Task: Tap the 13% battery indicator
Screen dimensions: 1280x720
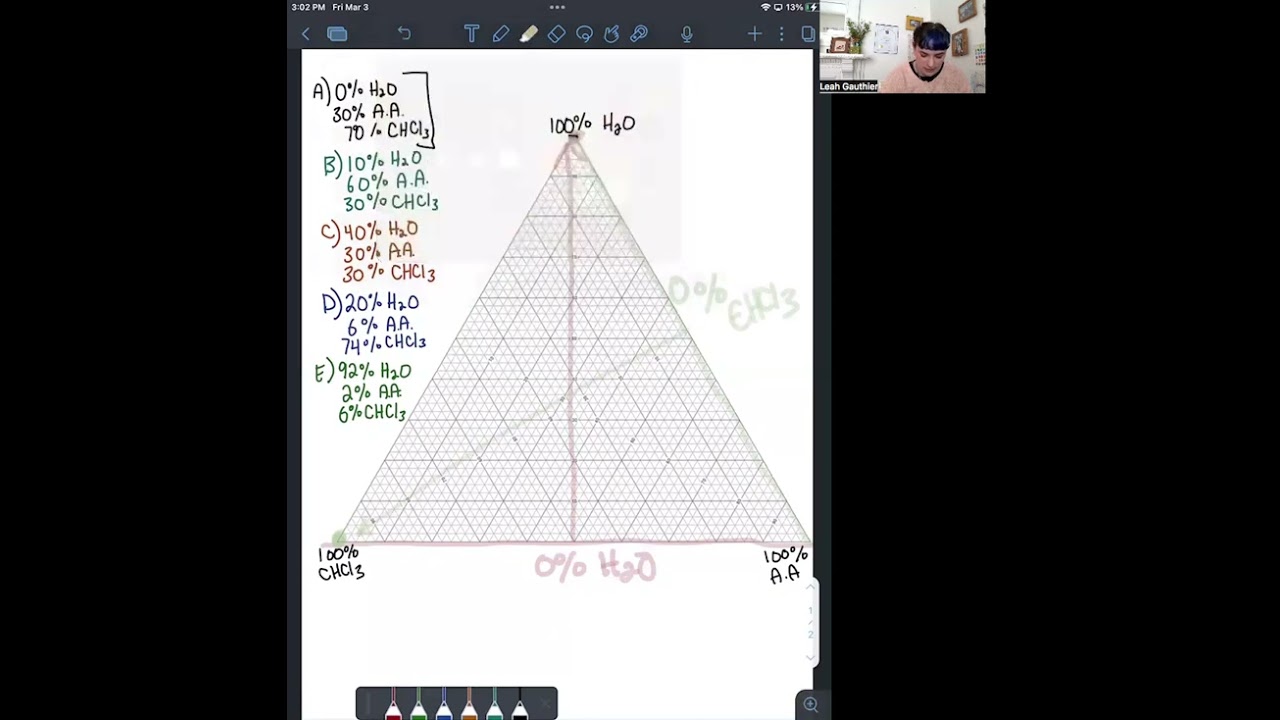Action: pos(801,7)
